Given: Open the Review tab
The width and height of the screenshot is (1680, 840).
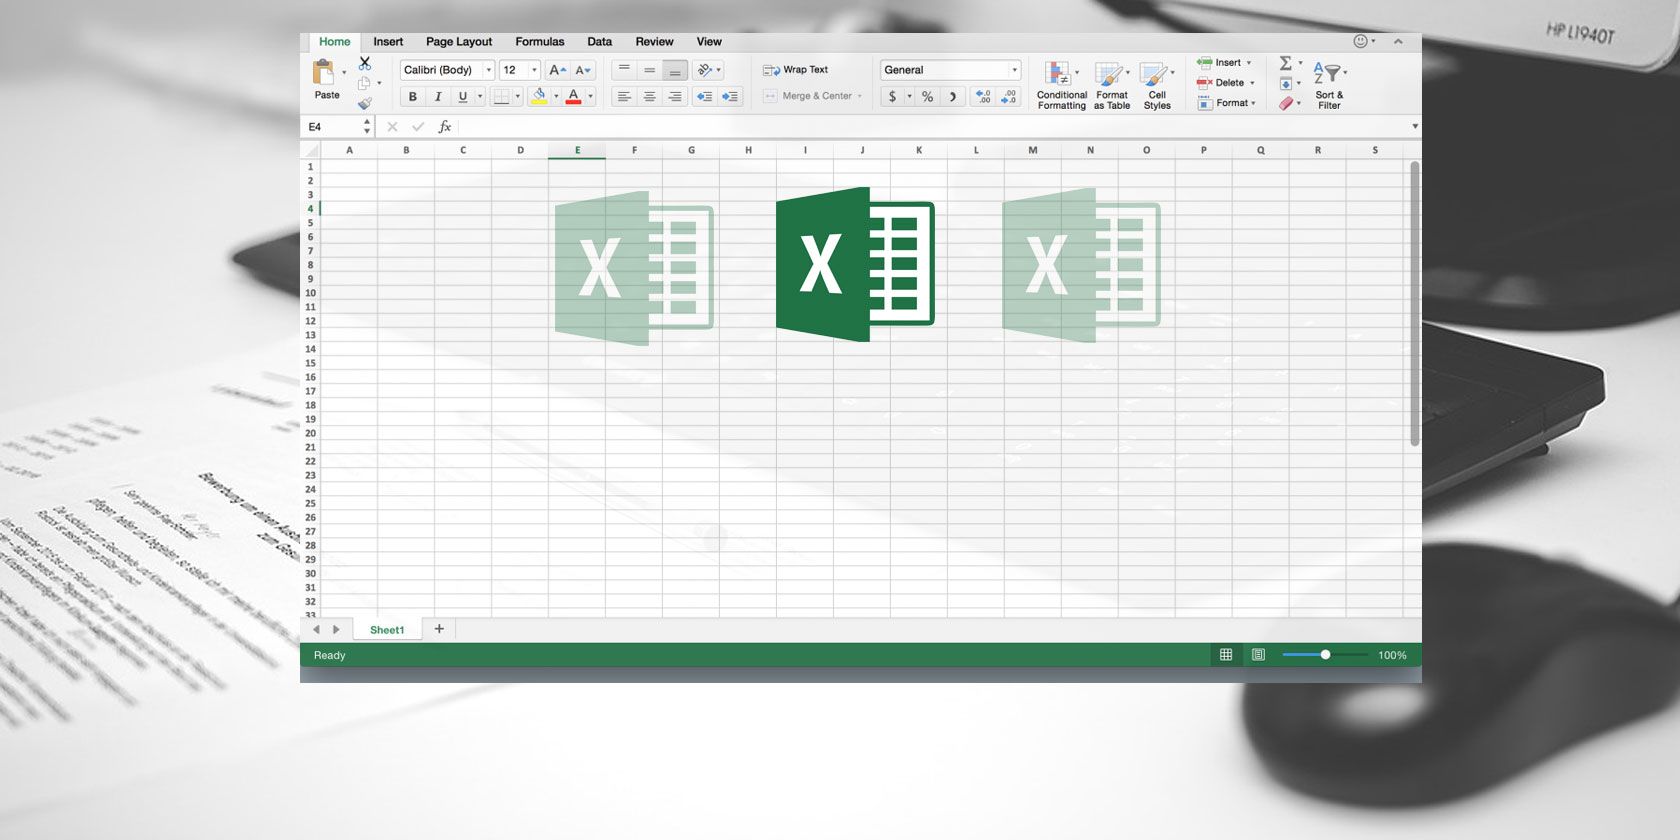Looking at the screenshot, I should [654, 41].
